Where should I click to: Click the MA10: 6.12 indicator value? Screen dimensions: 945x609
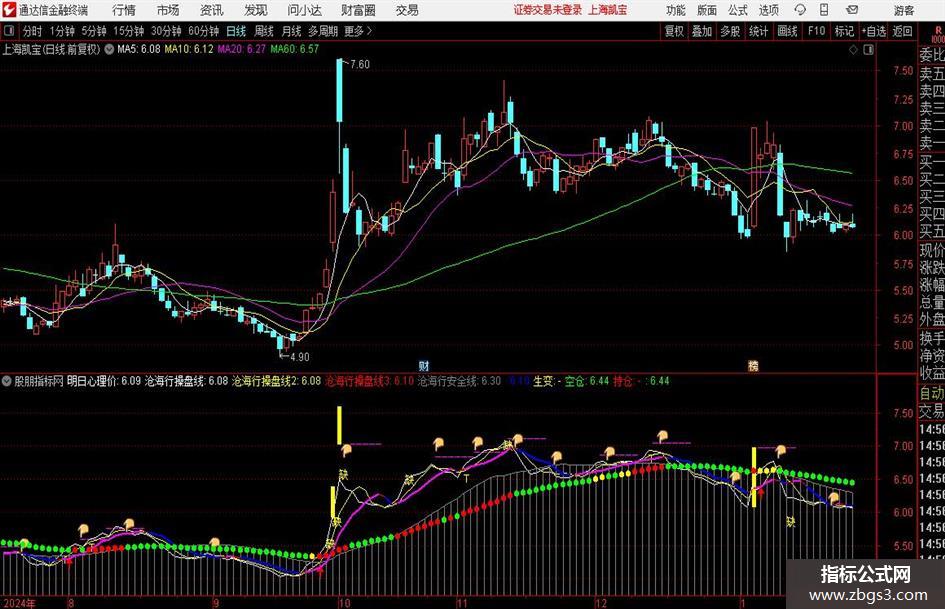click(189, 49)
